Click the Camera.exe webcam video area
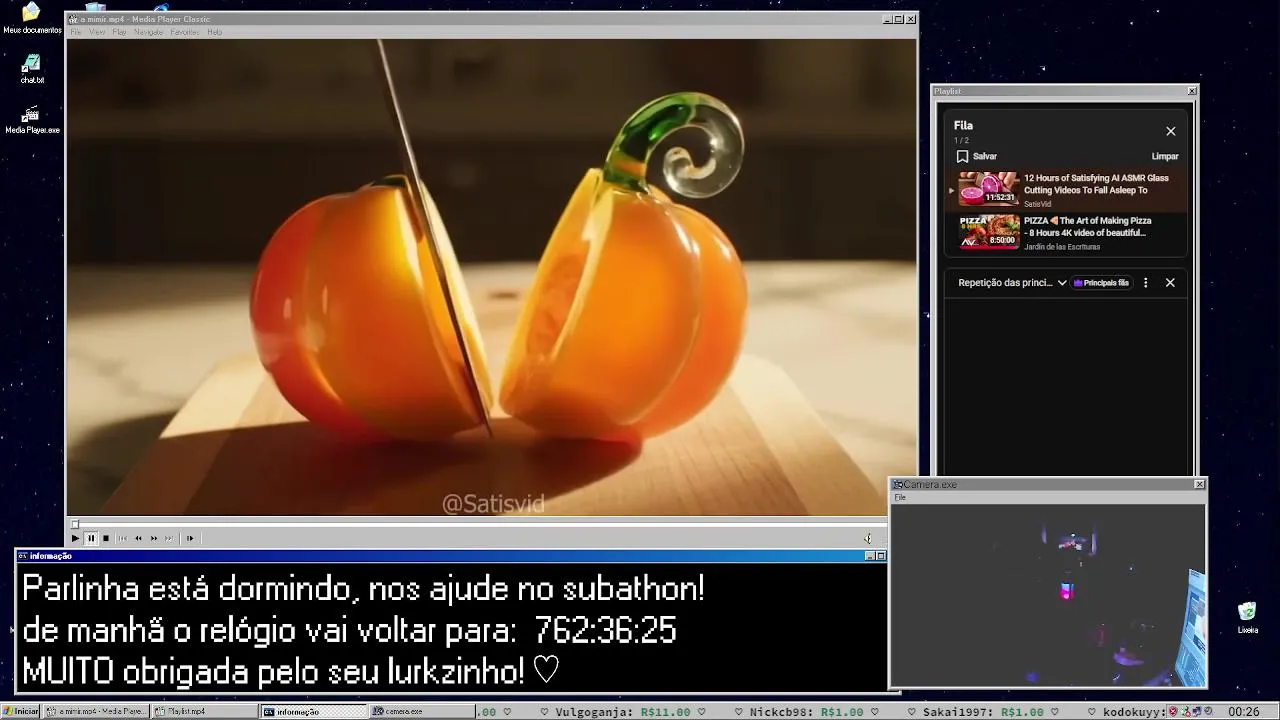Image resolution: width=1280 pixels, height=720 pixels. coord(1048,595)
